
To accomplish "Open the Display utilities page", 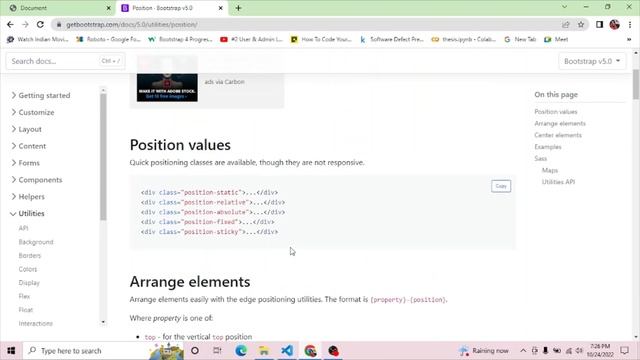I will (x=29, y=282).
